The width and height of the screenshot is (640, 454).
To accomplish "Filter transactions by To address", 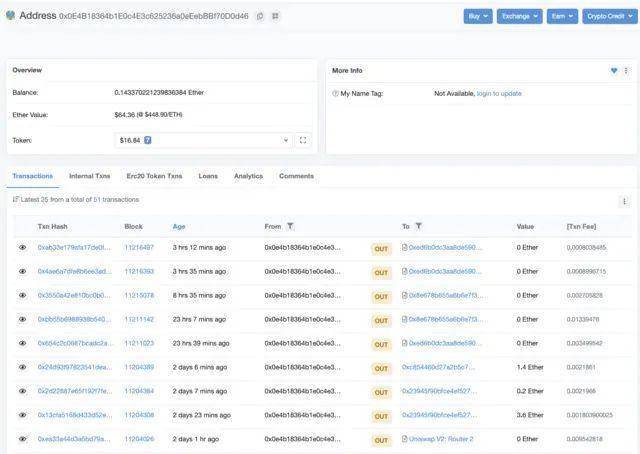I will point(418,226).
